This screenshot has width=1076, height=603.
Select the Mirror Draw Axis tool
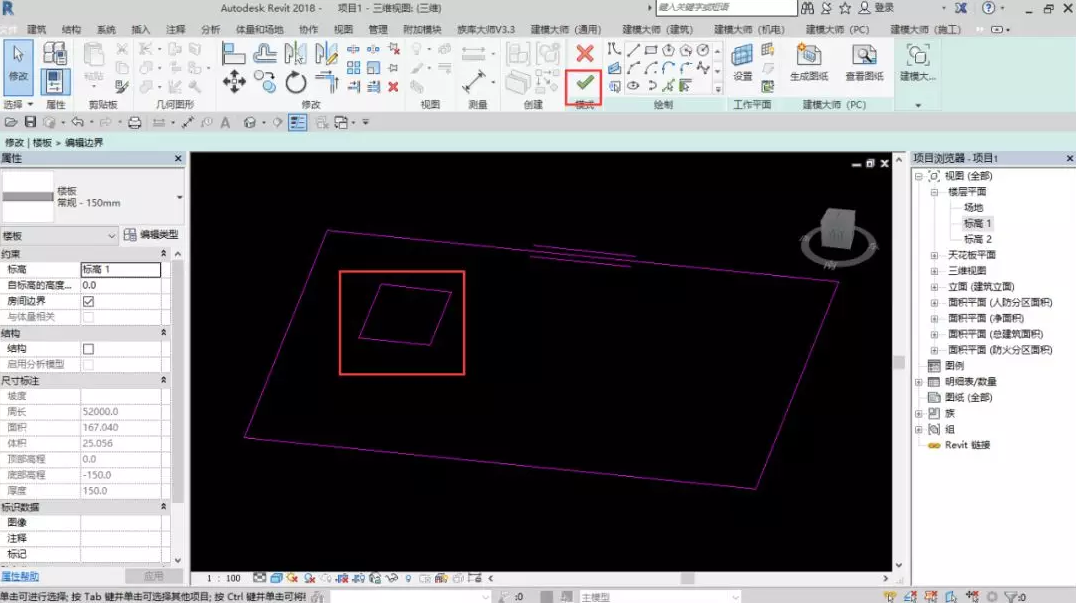[x=327, y=53]
